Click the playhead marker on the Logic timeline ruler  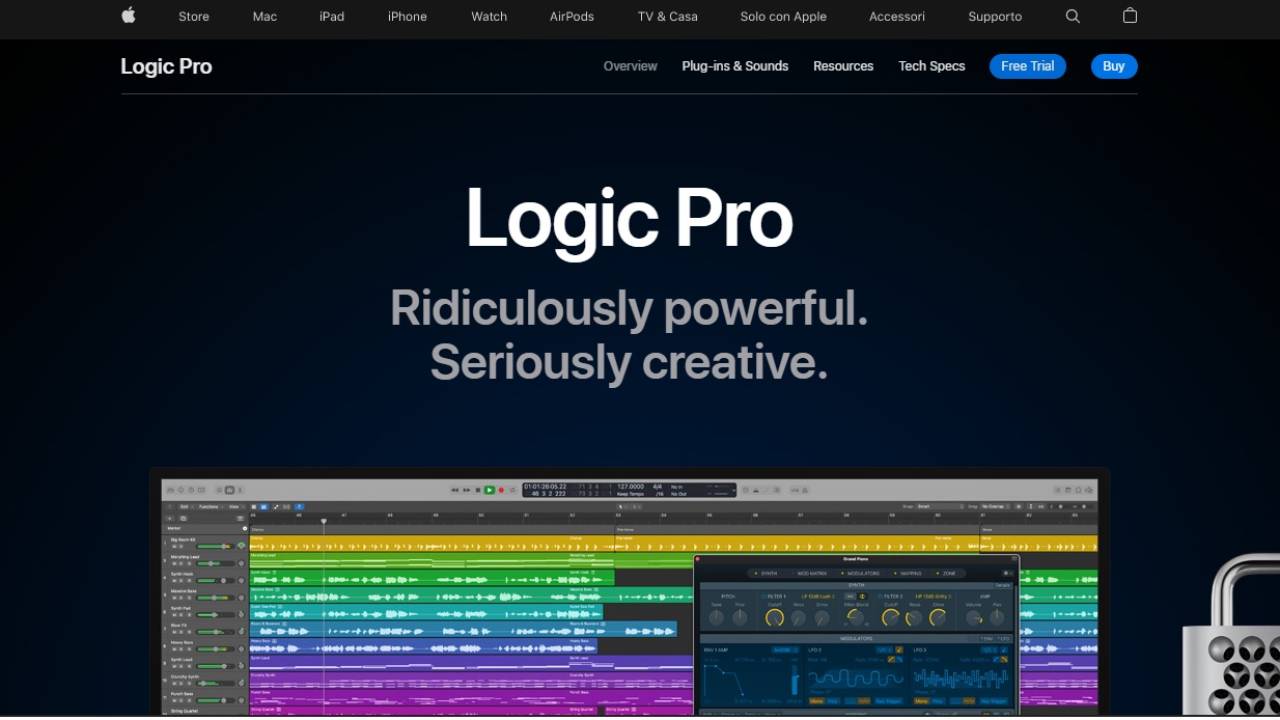323,521
